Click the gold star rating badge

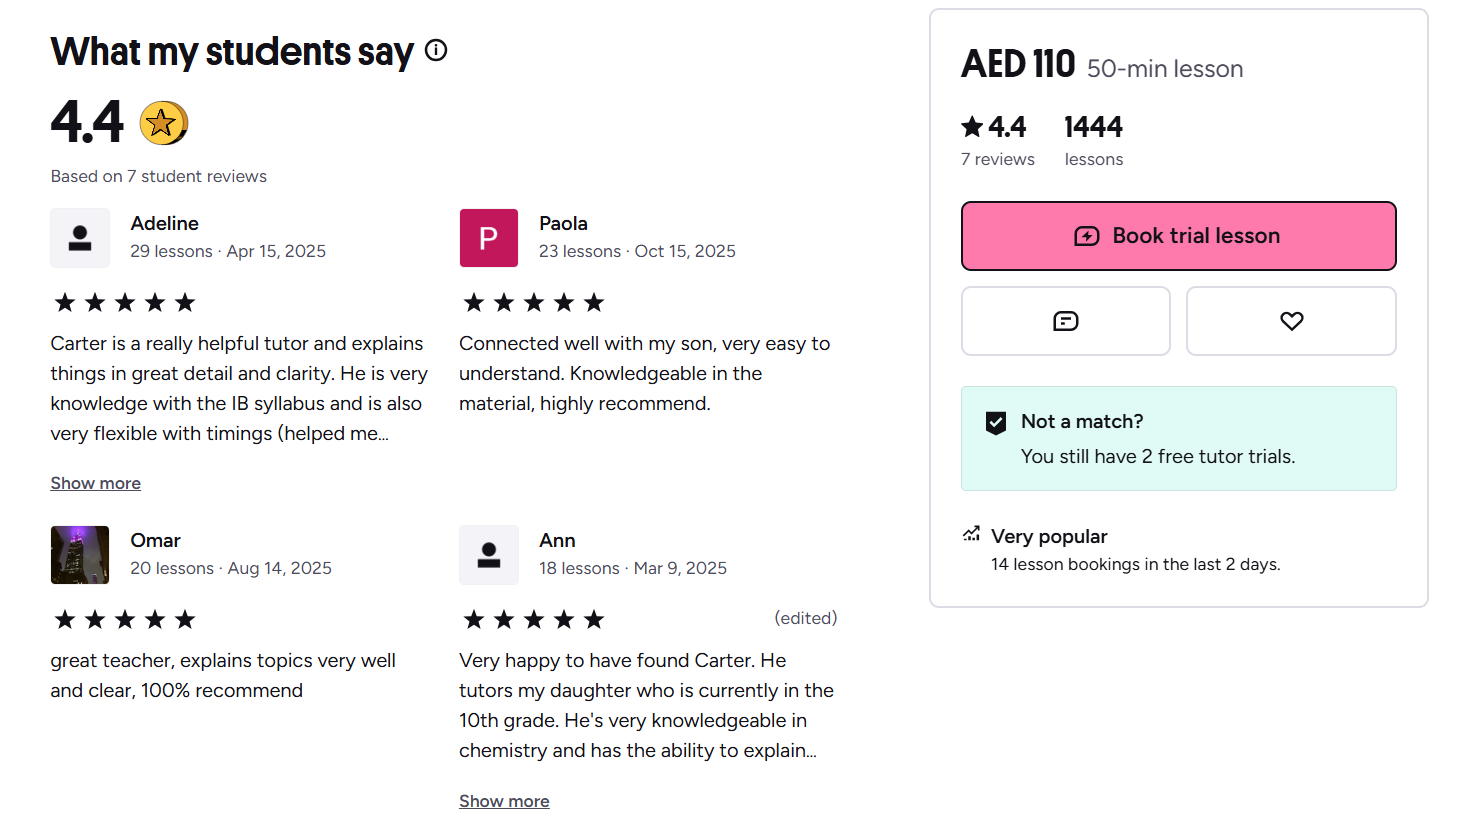click(x=163, y=123)
